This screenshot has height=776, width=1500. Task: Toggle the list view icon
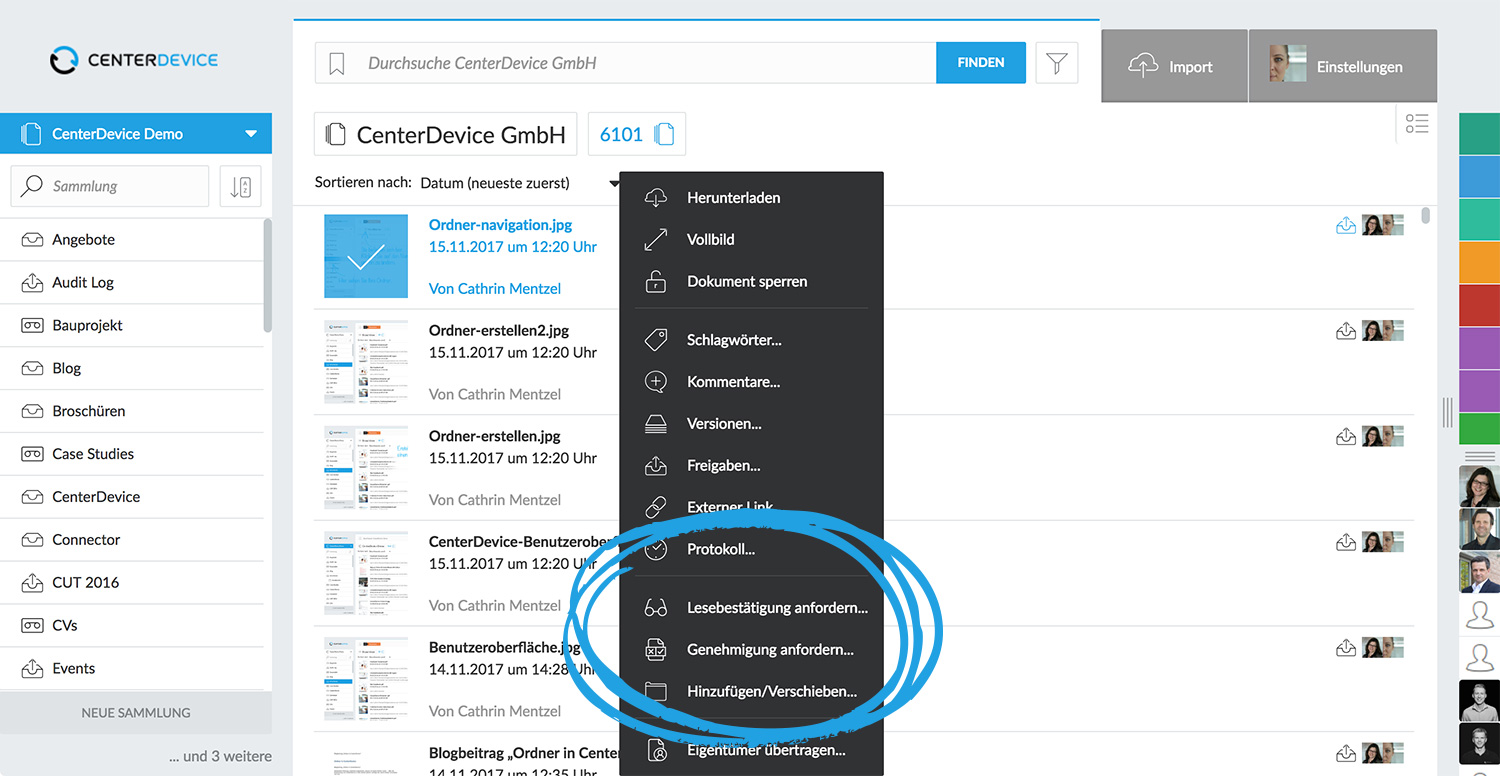click(x=1417, y=124)
